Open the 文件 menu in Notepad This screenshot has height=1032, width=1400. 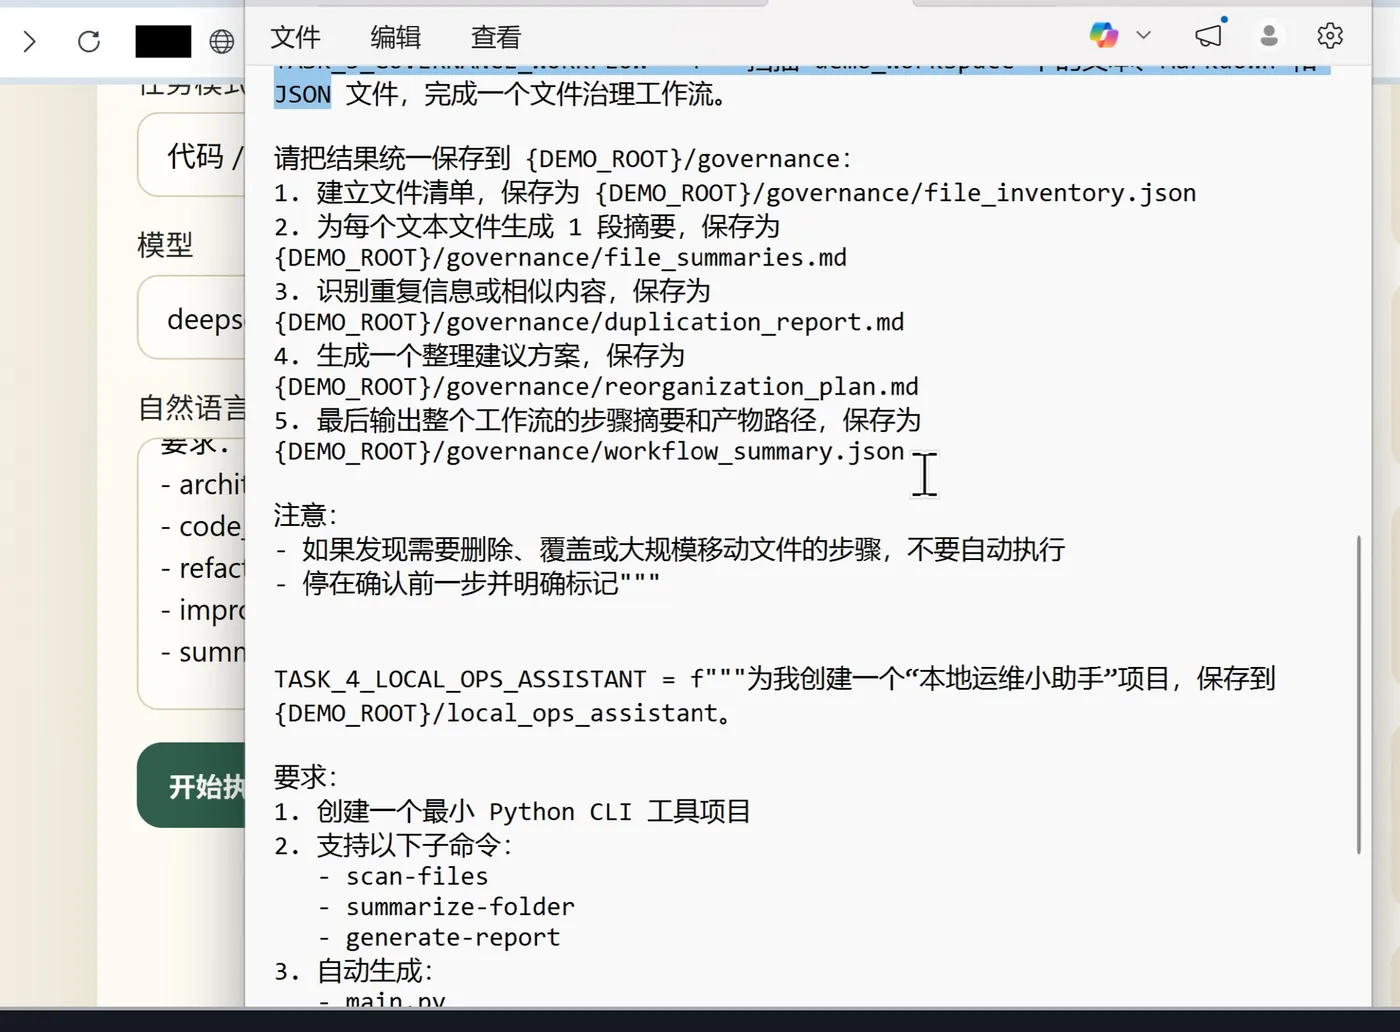coord(295,38)
